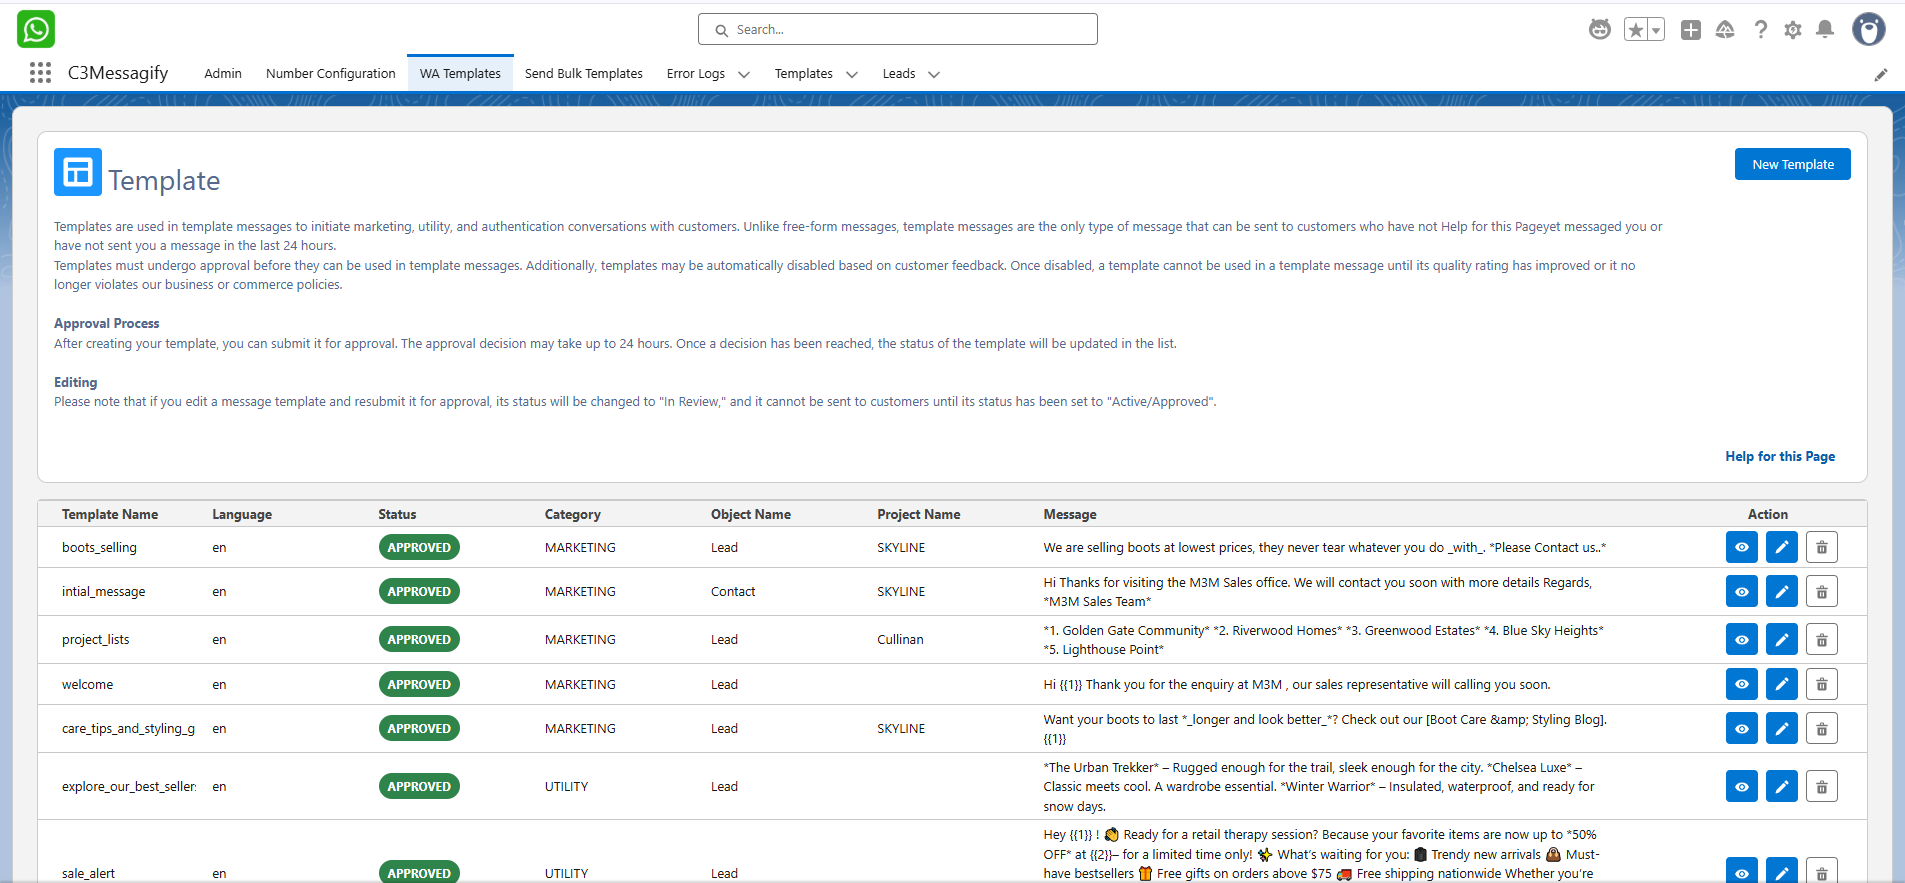Go to the Admin tab
The image size is (1905, 883).
(x=223, y=73)
